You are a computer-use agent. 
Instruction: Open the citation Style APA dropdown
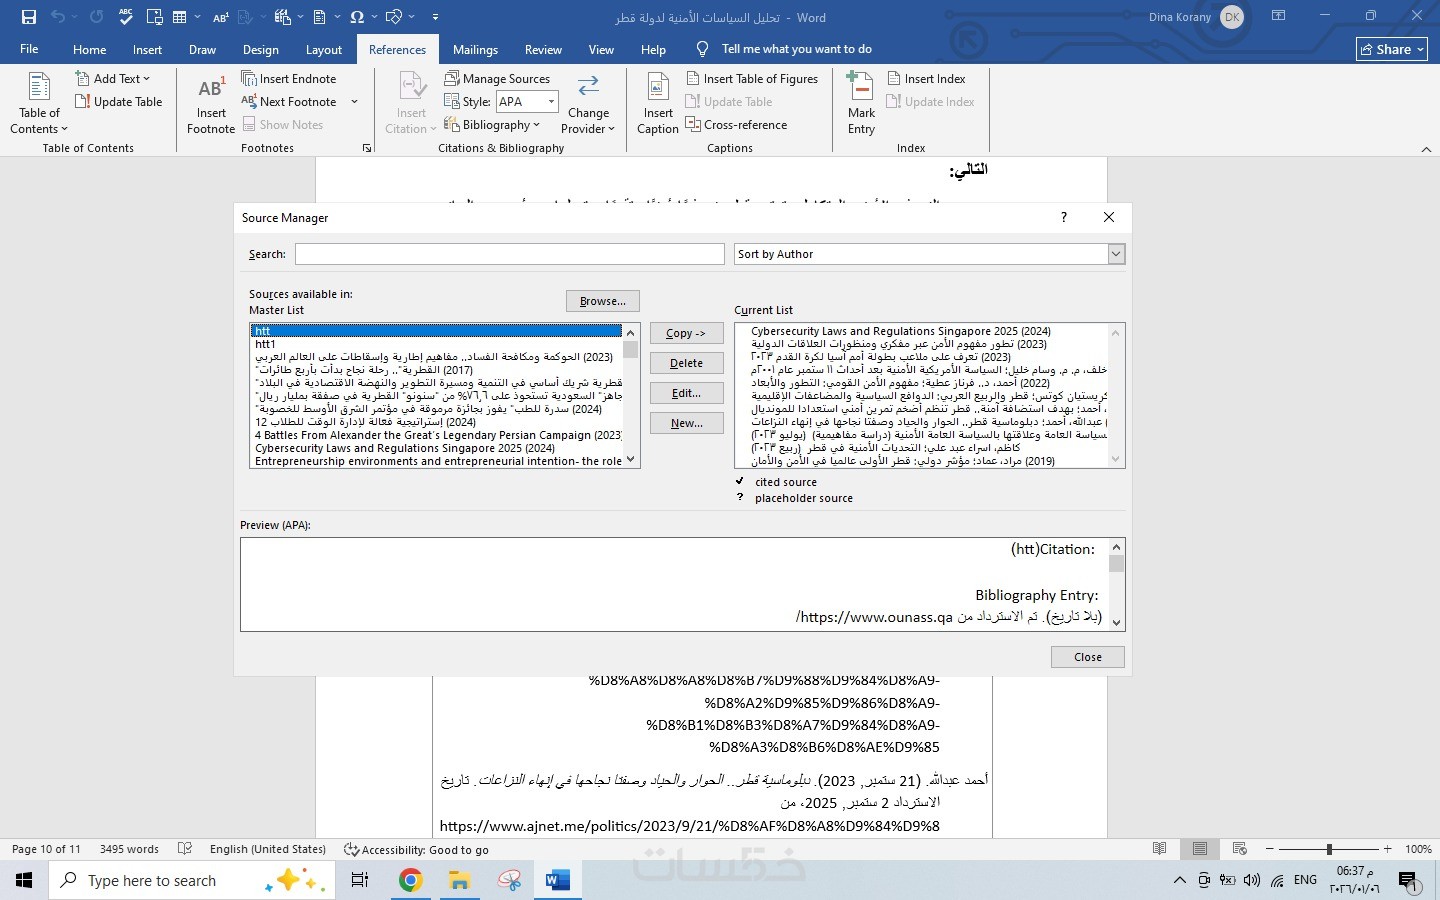point(551,101)
